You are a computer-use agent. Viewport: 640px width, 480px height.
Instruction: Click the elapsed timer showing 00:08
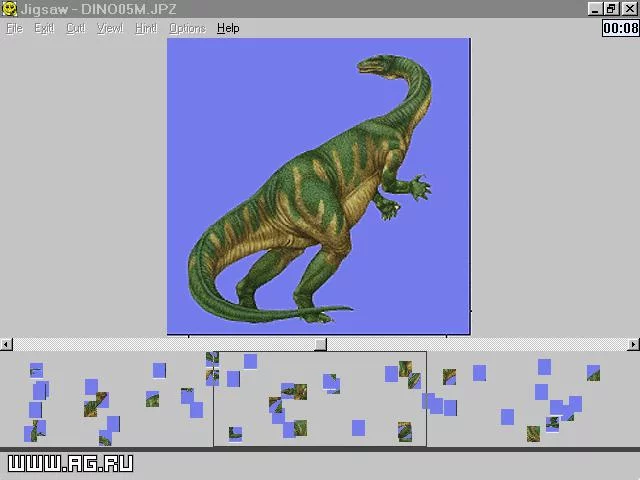coord(620,28)
